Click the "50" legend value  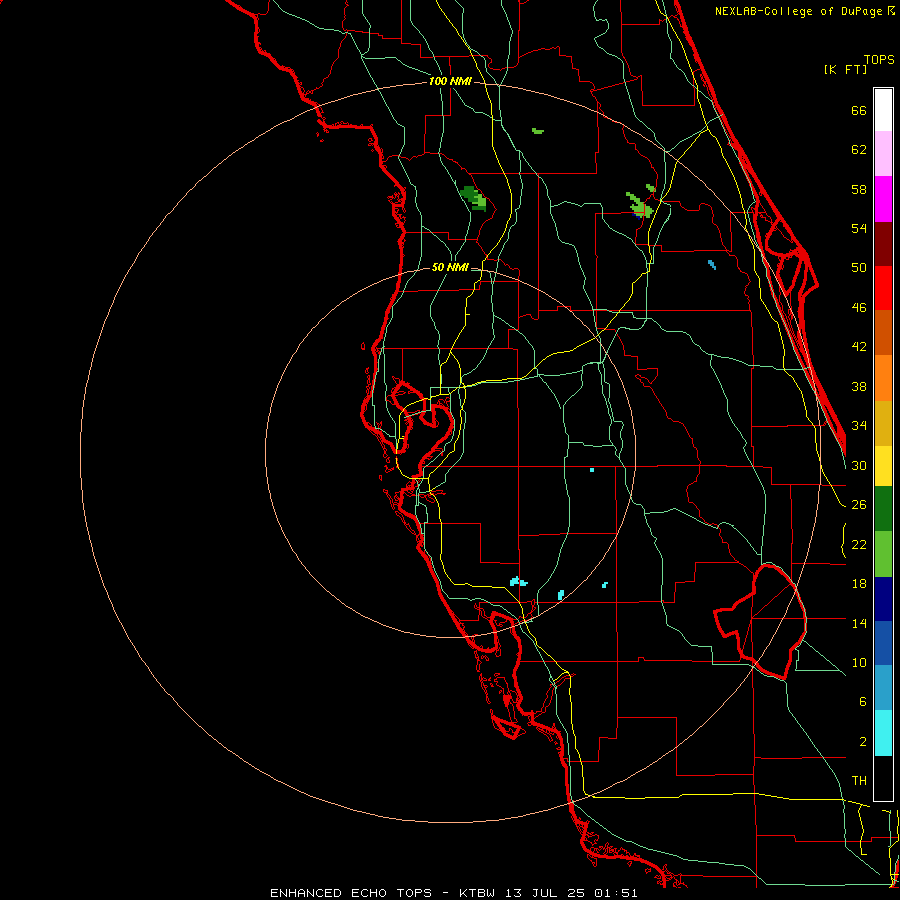pos(859,267)
